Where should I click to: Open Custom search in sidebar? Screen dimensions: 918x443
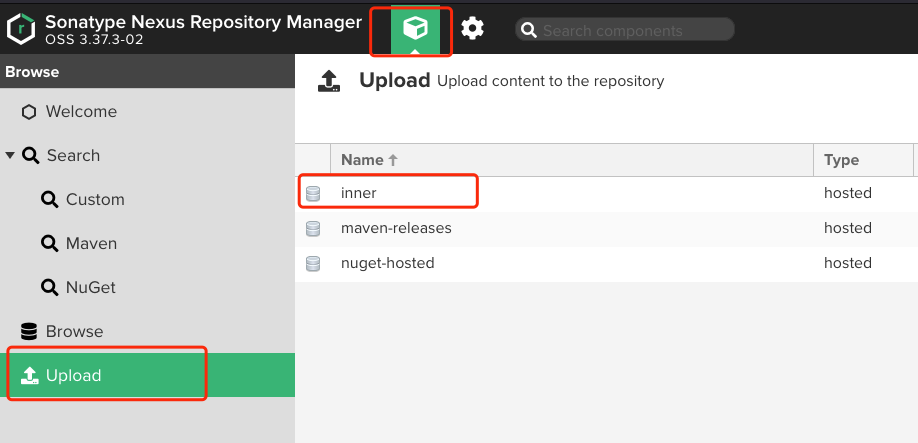coord(95,200)
